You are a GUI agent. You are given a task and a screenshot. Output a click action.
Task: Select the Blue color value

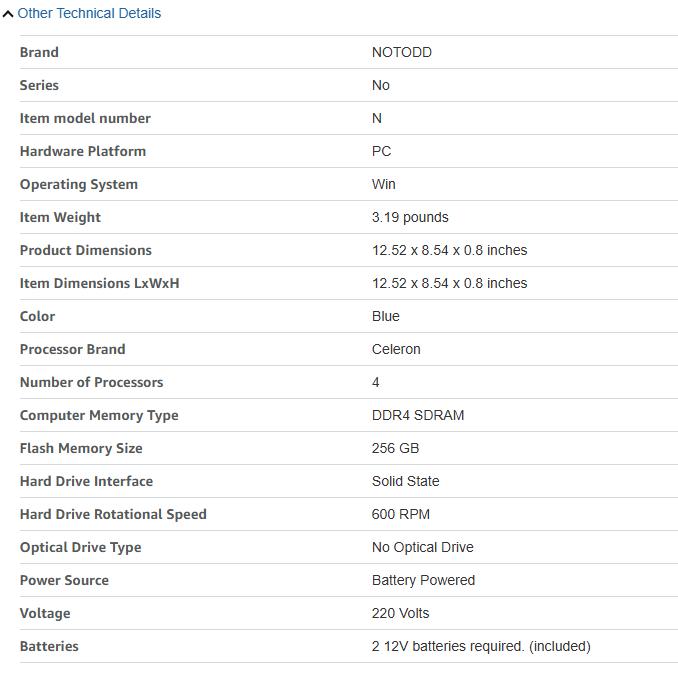[x=385, y=316]
